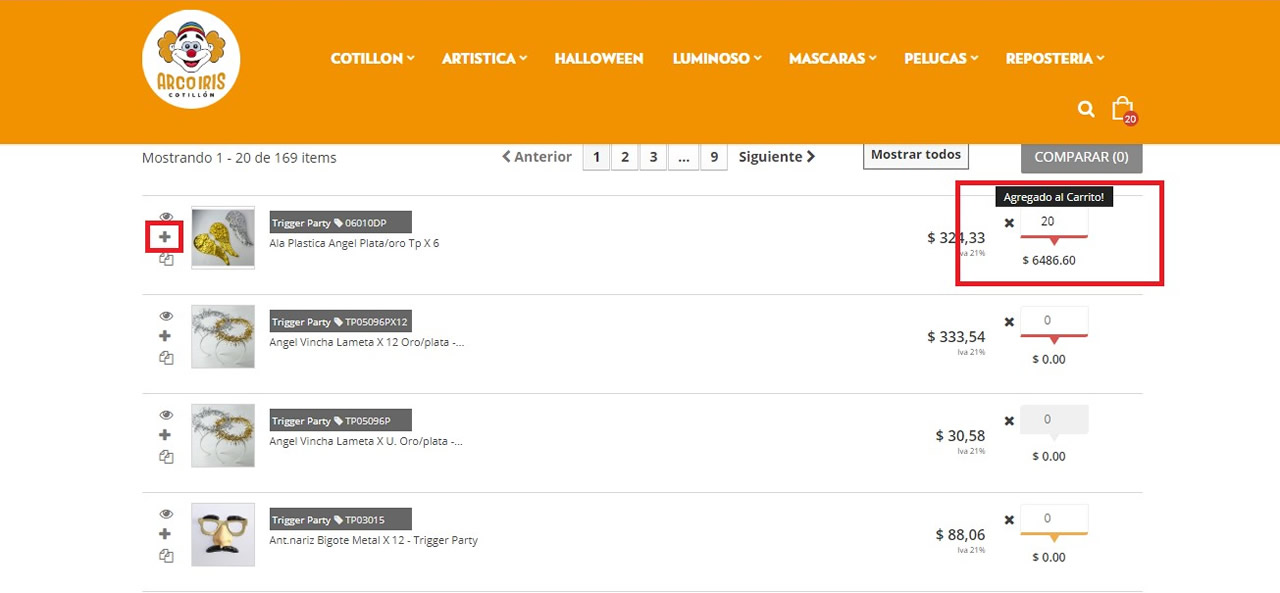Image resolution: width=1280 pixels, height=593 pixels.
Task: Quick view Ala Plastica Angel with eye icon
Action: [166, 217]
